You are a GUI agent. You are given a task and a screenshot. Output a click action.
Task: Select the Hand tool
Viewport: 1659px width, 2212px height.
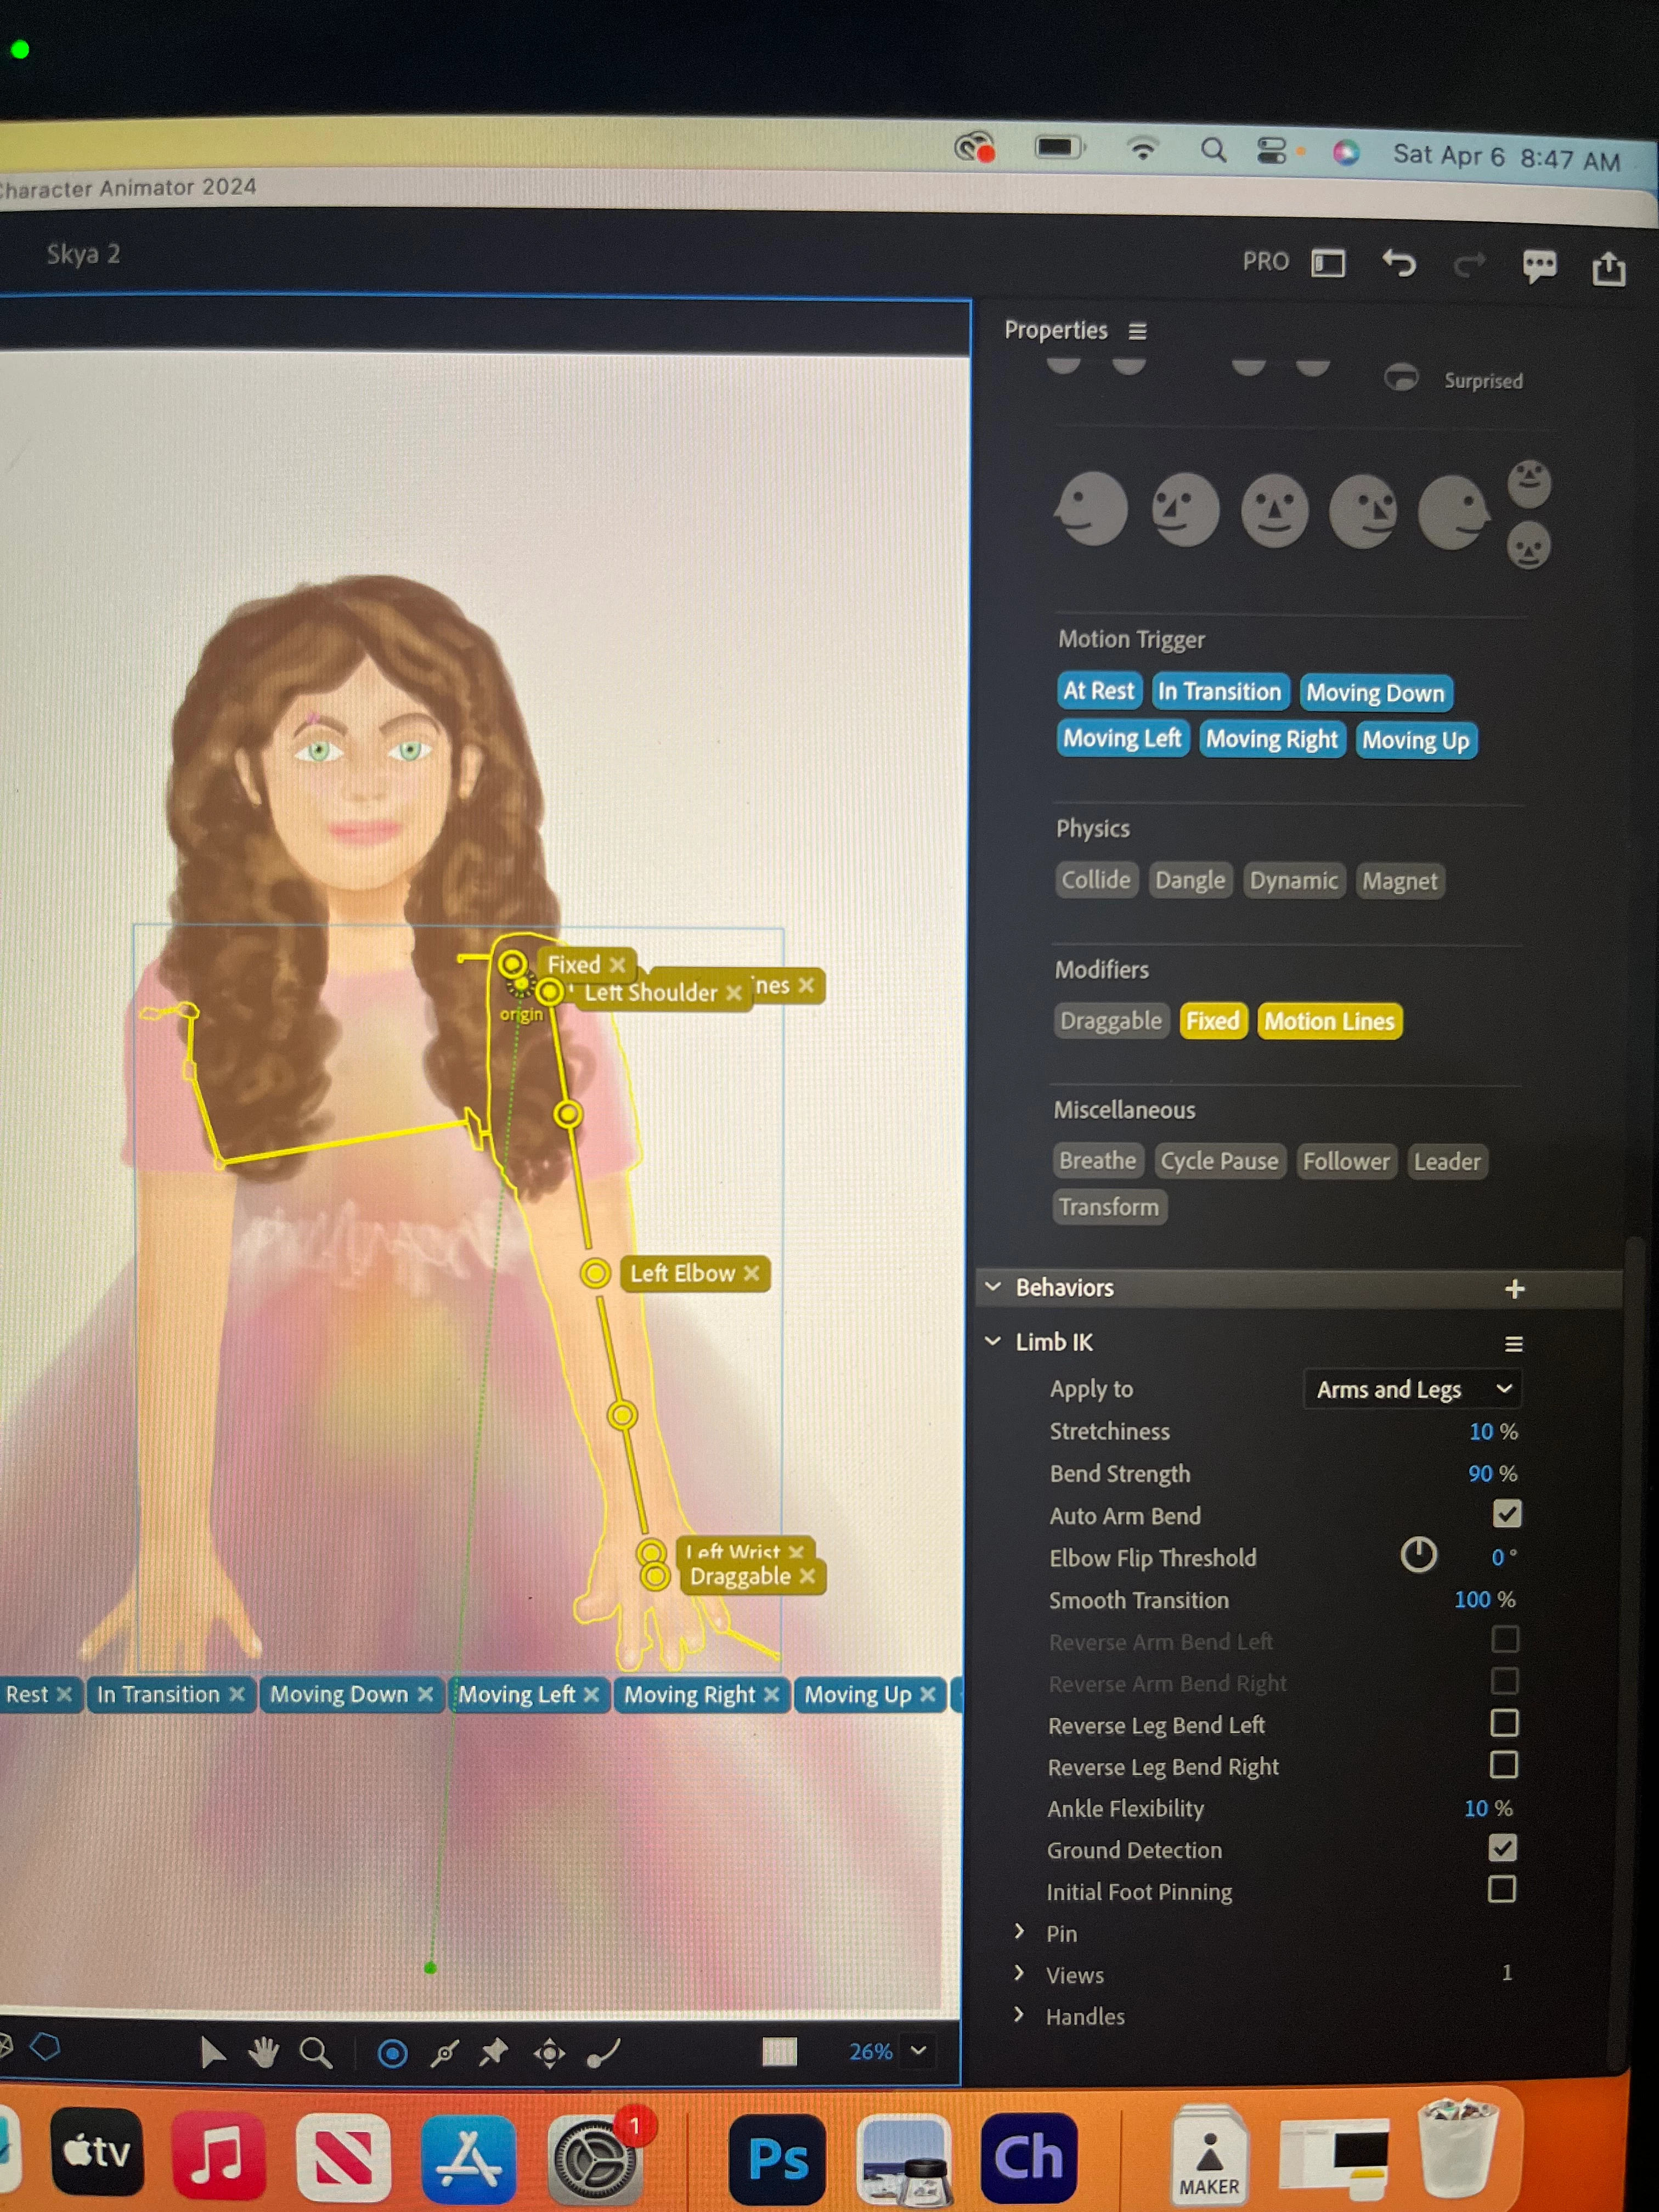tap(264, 2053)
